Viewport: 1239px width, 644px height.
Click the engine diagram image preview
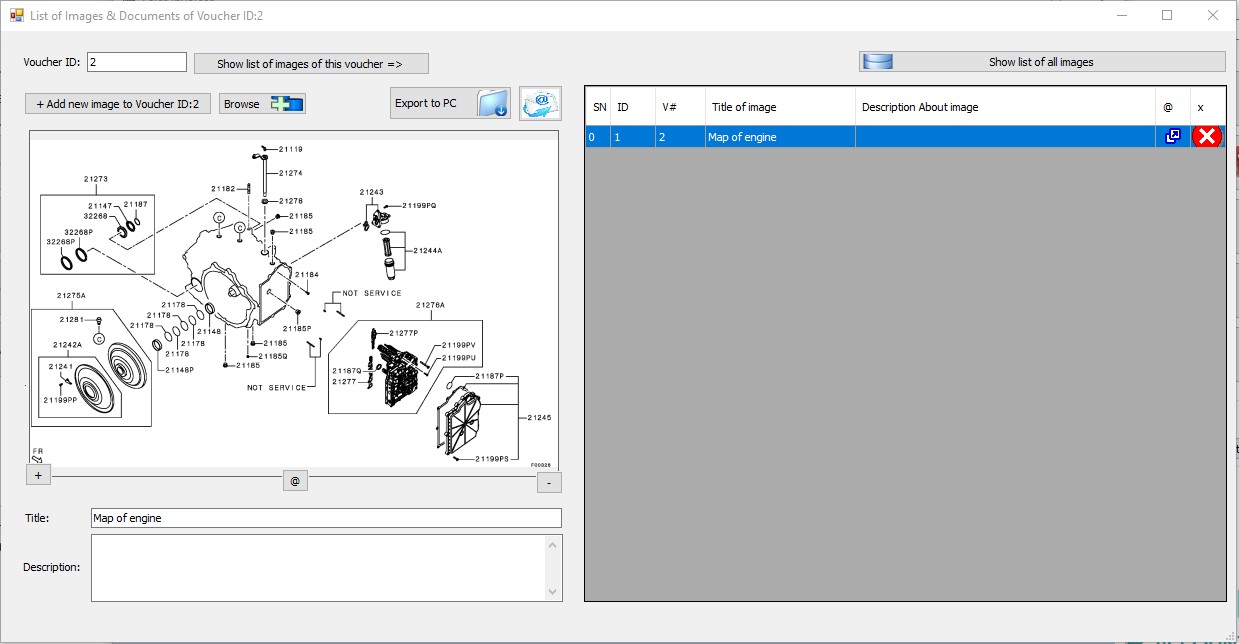[x=294, y=298]
